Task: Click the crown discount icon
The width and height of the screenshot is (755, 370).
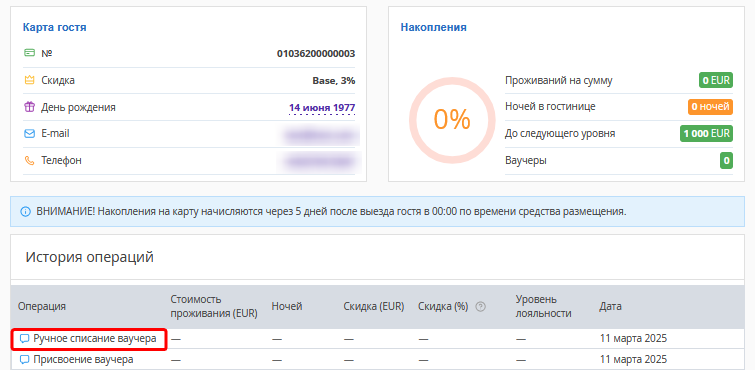Action: click(x=29, y=80)
